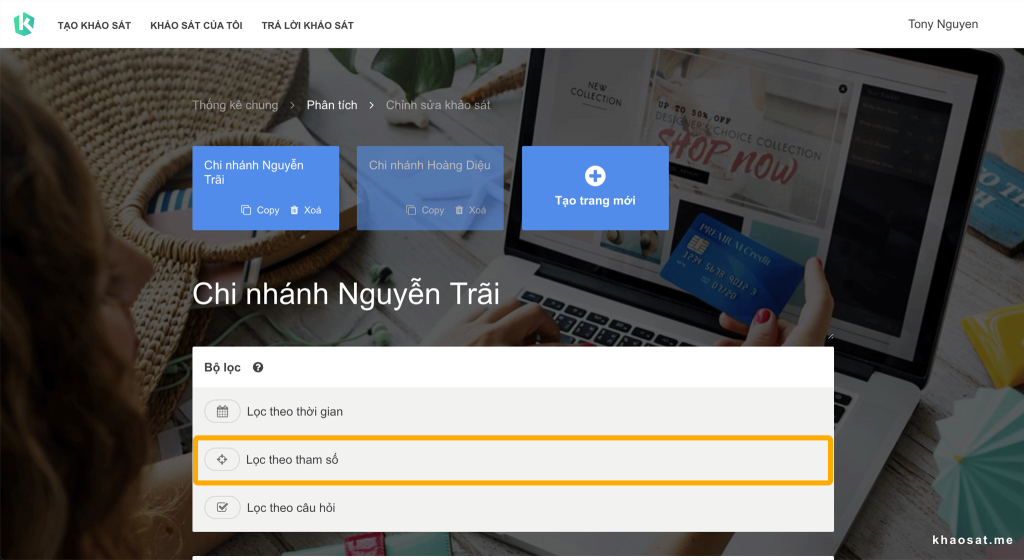Click the green khaosat.me logo icon

pyautogui.click(x=24, y=24)
